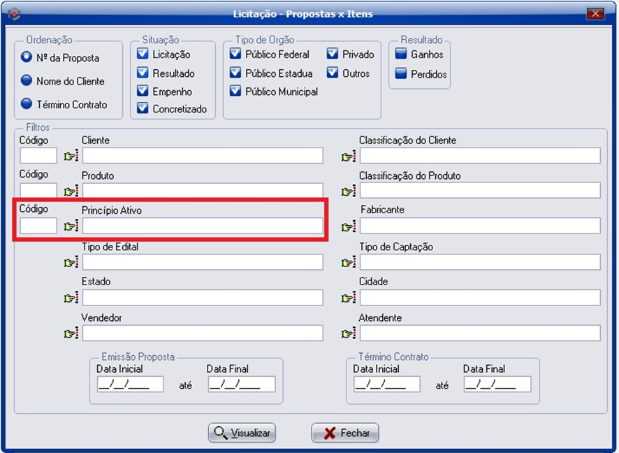The height and width of the screenshot is (453, 619).
Task: Click the Princípio Ativo lookup icon
Action: [x=70, y=226]
